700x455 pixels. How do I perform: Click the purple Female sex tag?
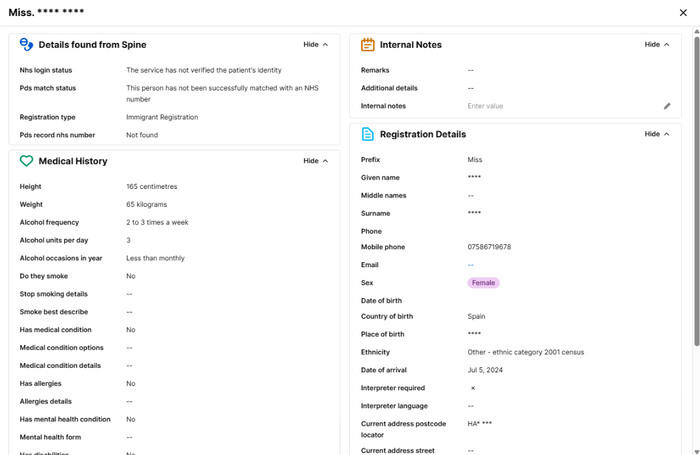pos(483,283)
